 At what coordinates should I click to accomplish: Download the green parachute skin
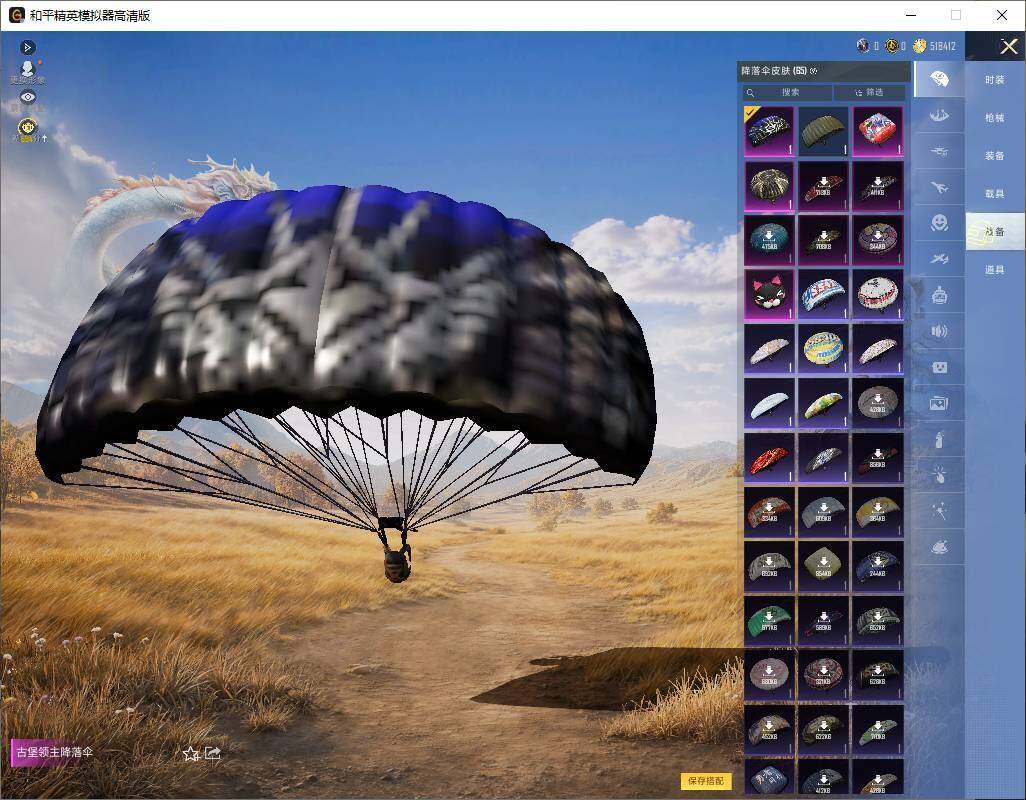769,620
